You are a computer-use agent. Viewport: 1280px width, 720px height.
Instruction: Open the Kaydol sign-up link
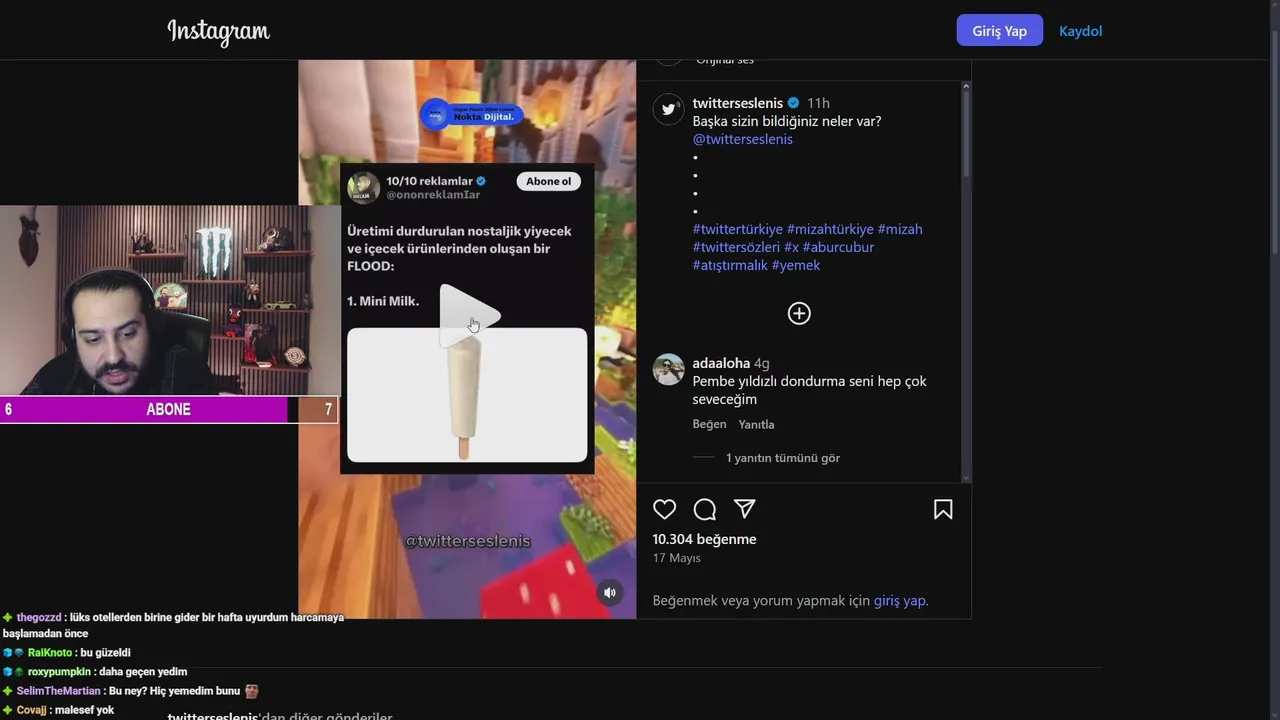pos(1080,31)
